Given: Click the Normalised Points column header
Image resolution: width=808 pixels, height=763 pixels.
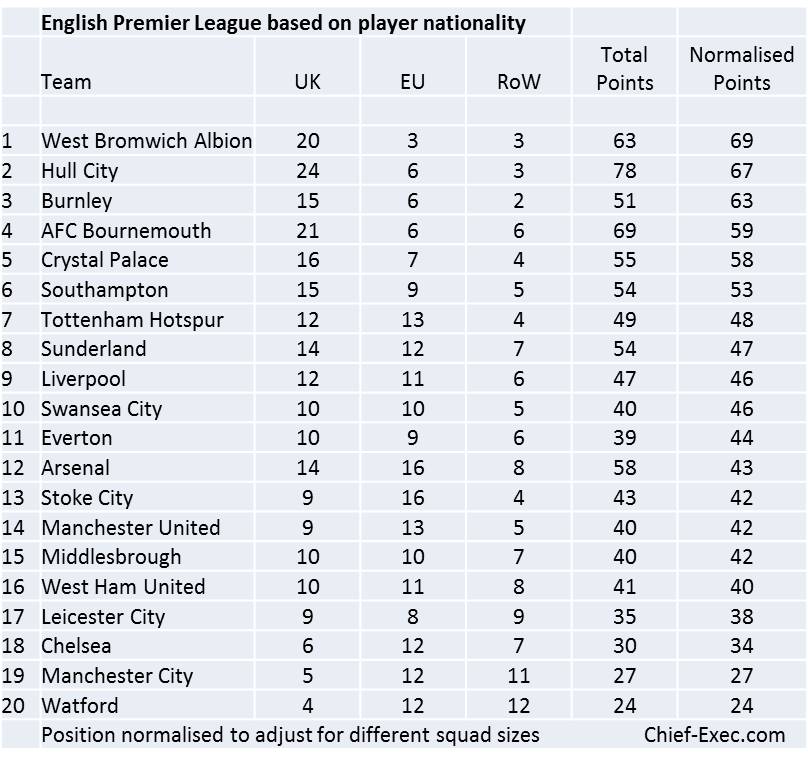Looking at the screenshot, I should (741, 68).
